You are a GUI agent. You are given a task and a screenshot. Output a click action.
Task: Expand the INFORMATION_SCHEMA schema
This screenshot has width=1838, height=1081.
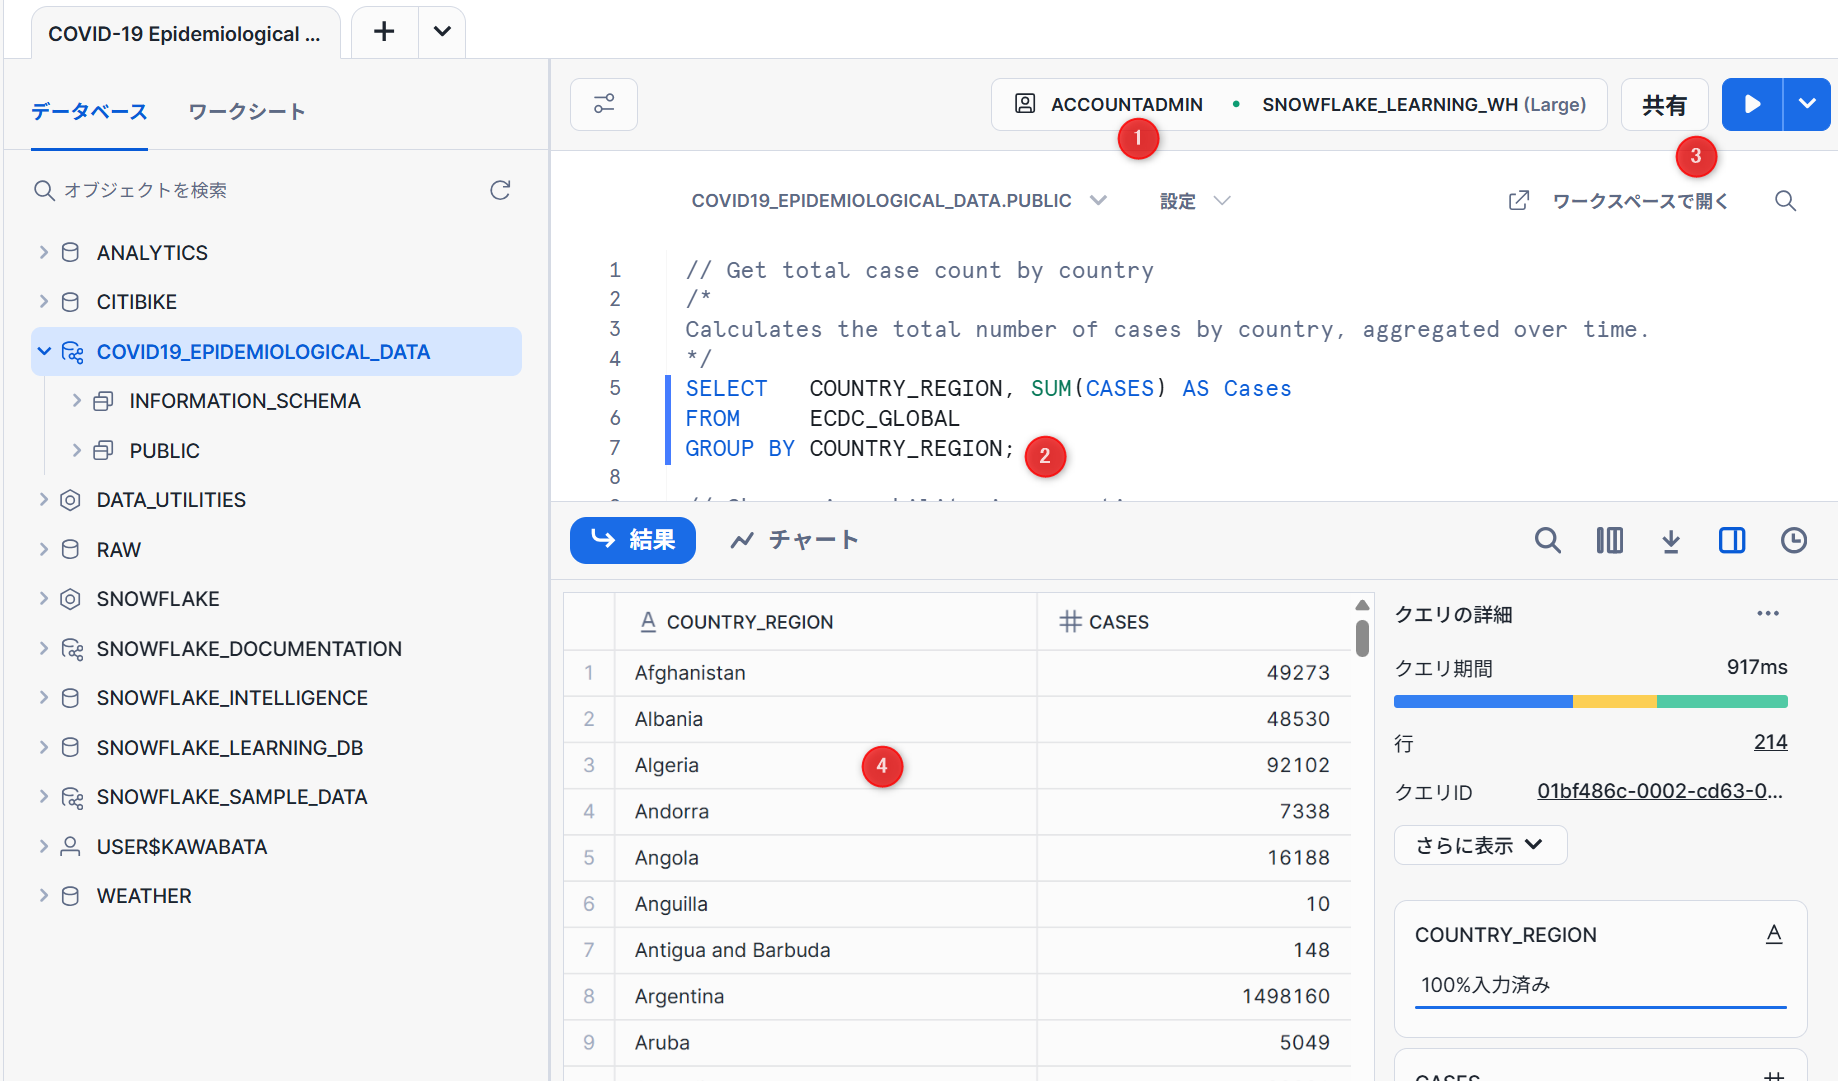pos(76,401)
